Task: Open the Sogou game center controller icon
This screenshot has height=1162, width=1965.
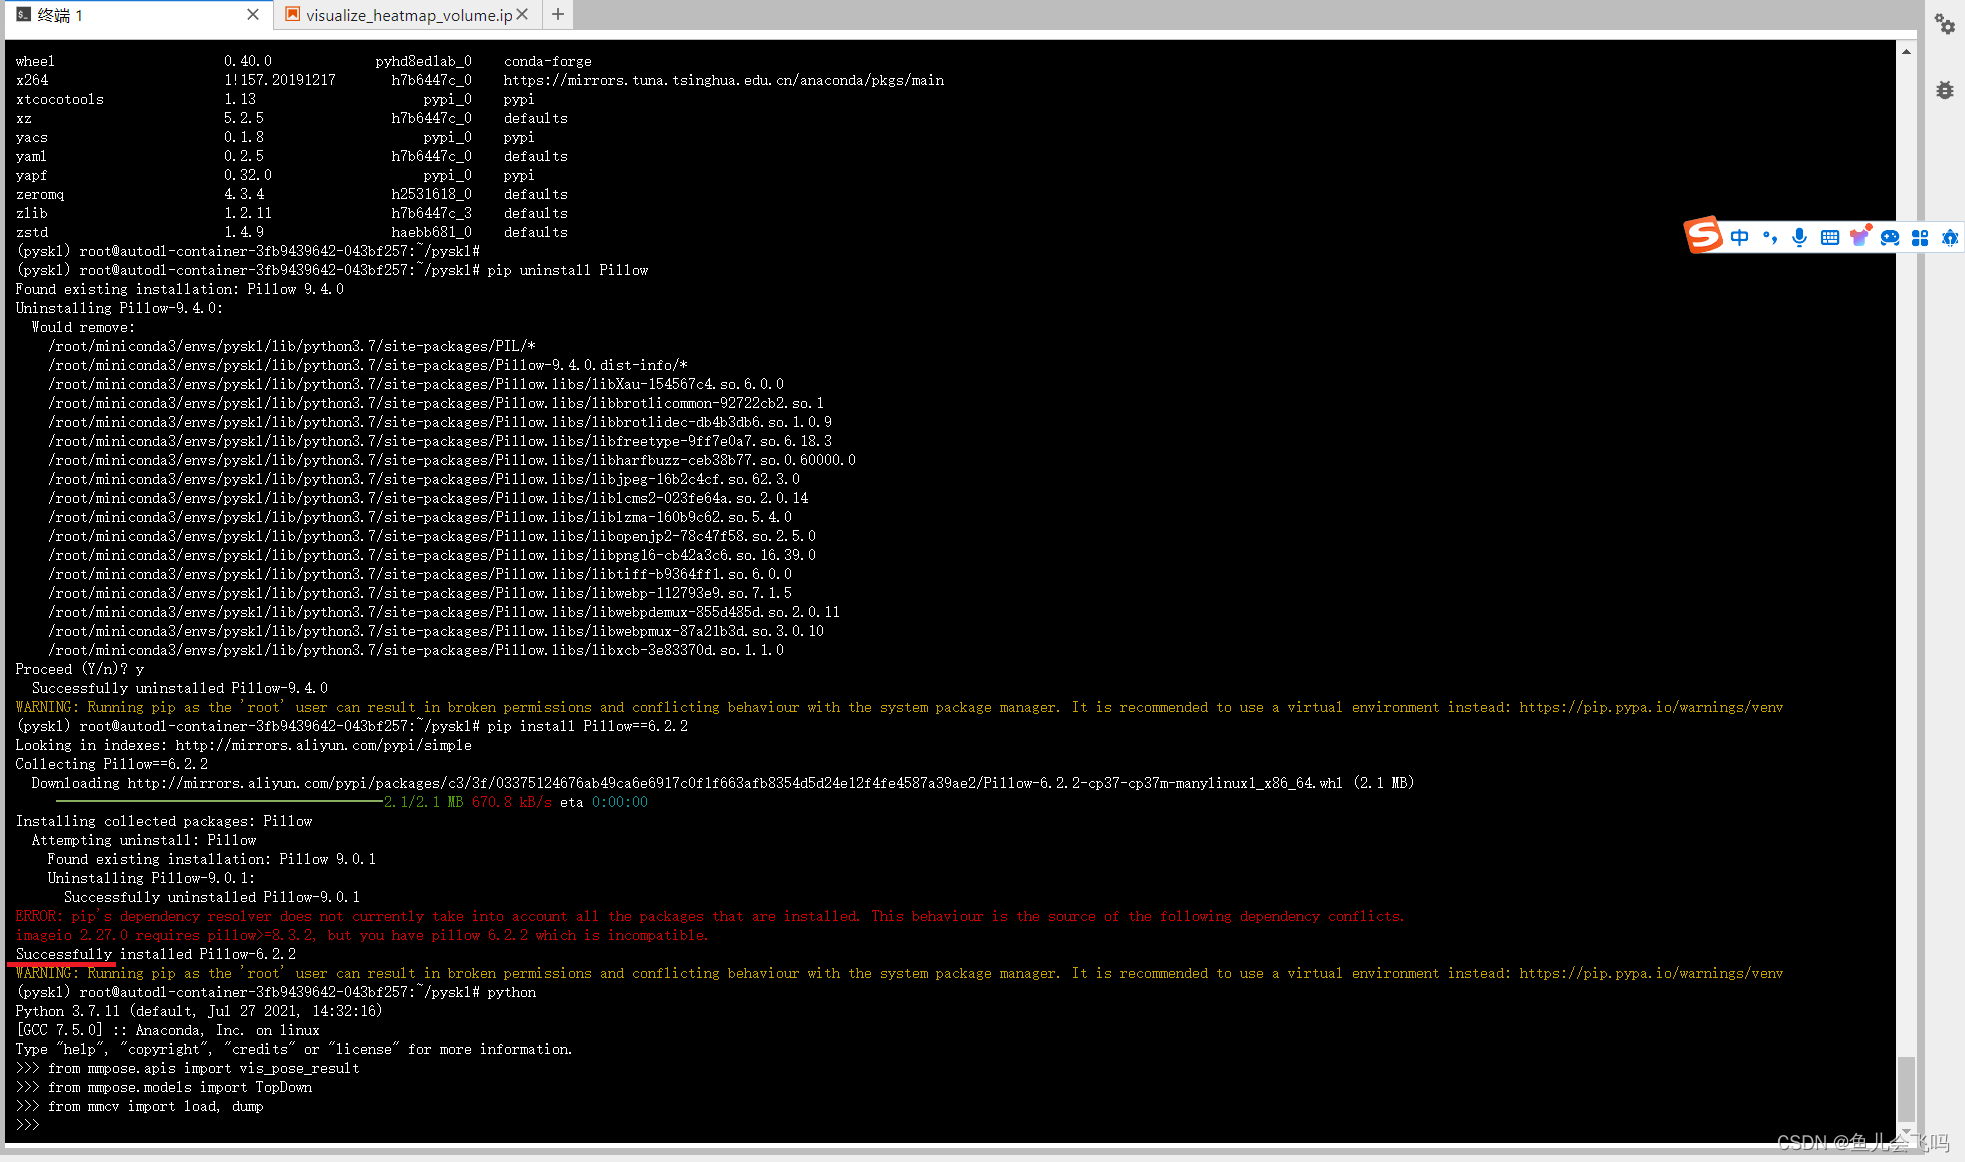Action: [1890, 236]
